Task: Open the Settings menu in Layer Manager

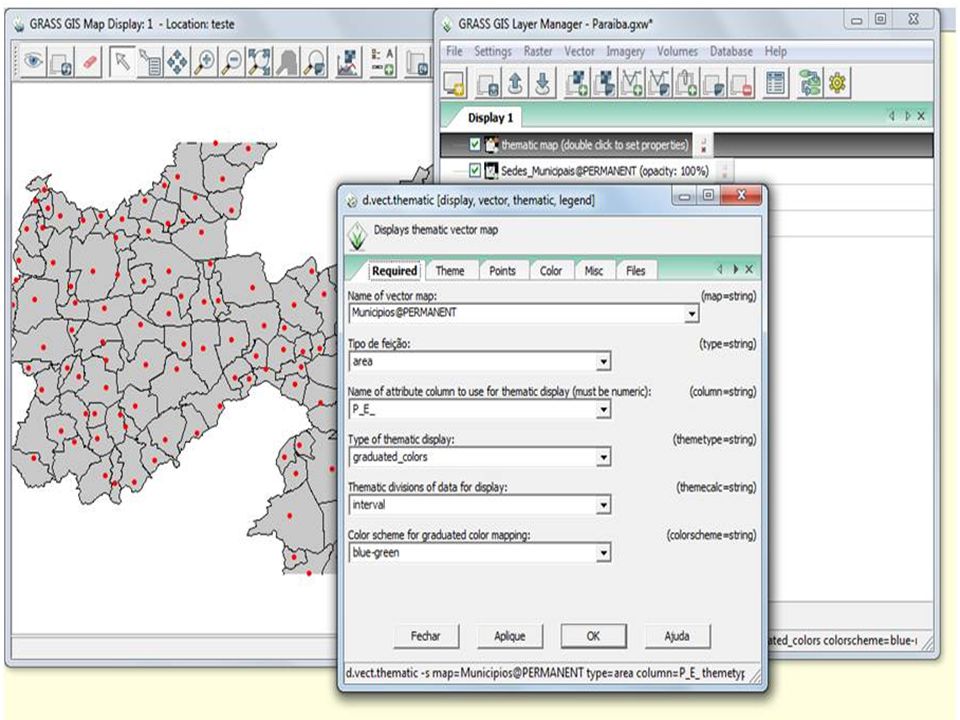Action: [x=493, y=51]
